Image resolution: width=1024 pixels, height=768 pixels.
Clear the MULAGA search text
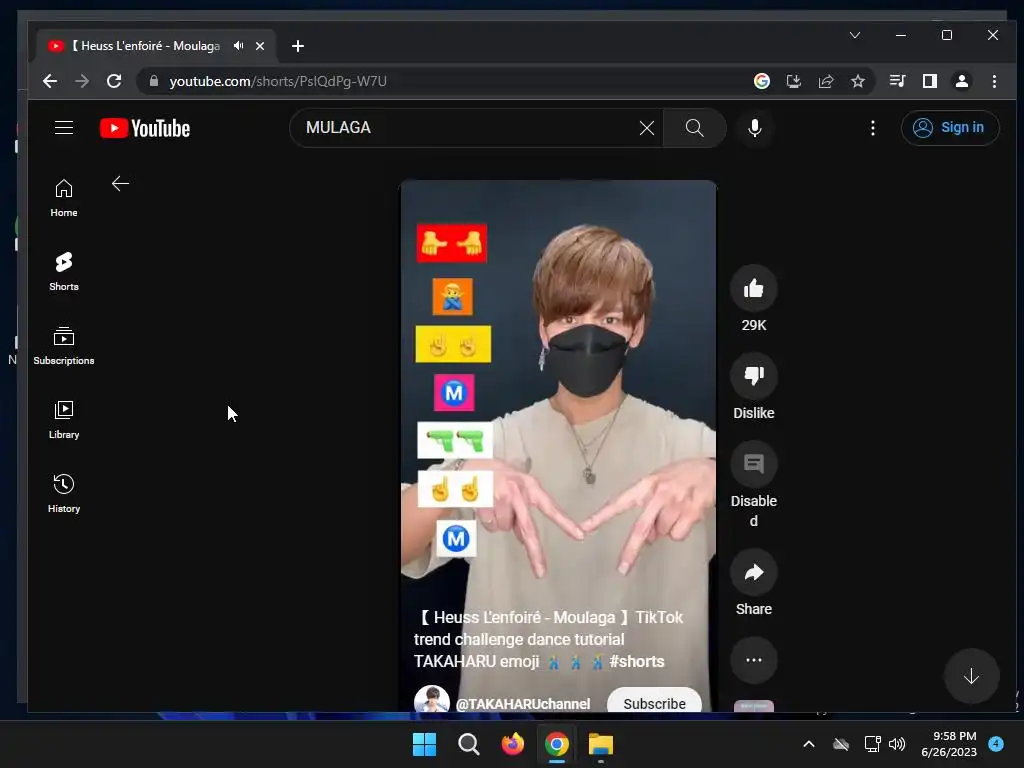tap(647, 128)
